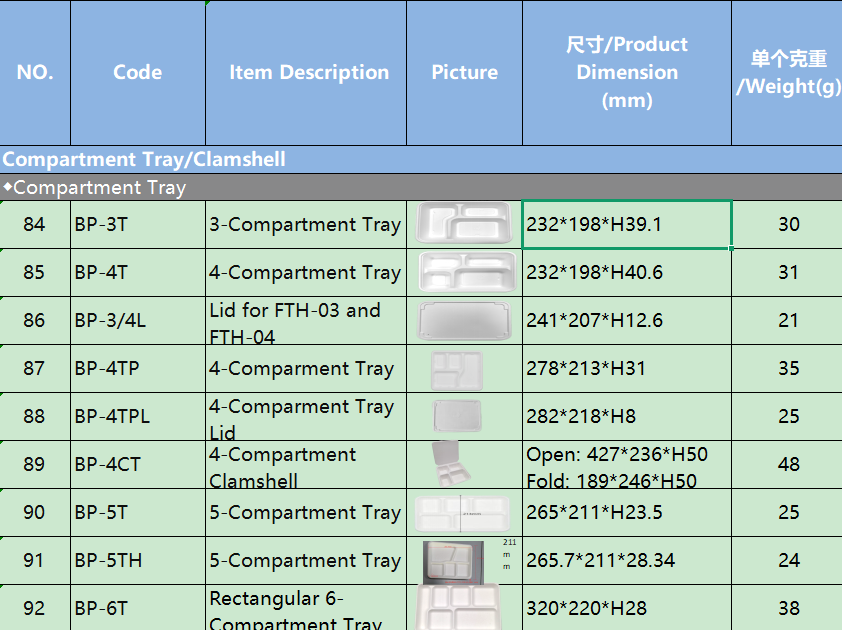
Task: Click weight value 48 for BP-4CT
Action: click(x=788, y=465)
